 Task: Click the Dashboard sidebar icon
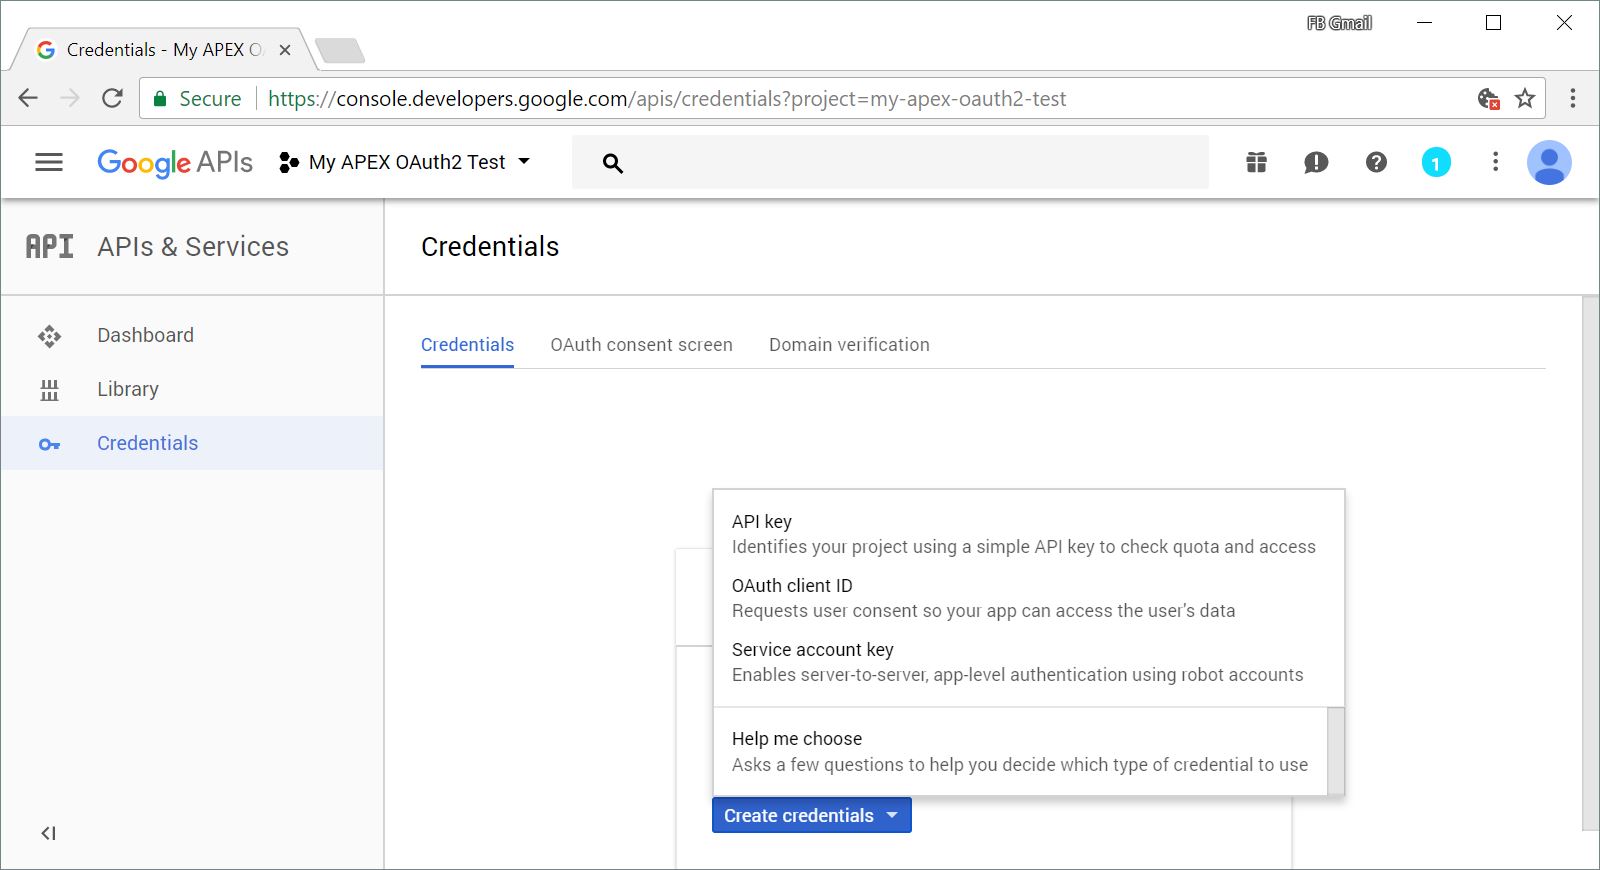point(49,336)
